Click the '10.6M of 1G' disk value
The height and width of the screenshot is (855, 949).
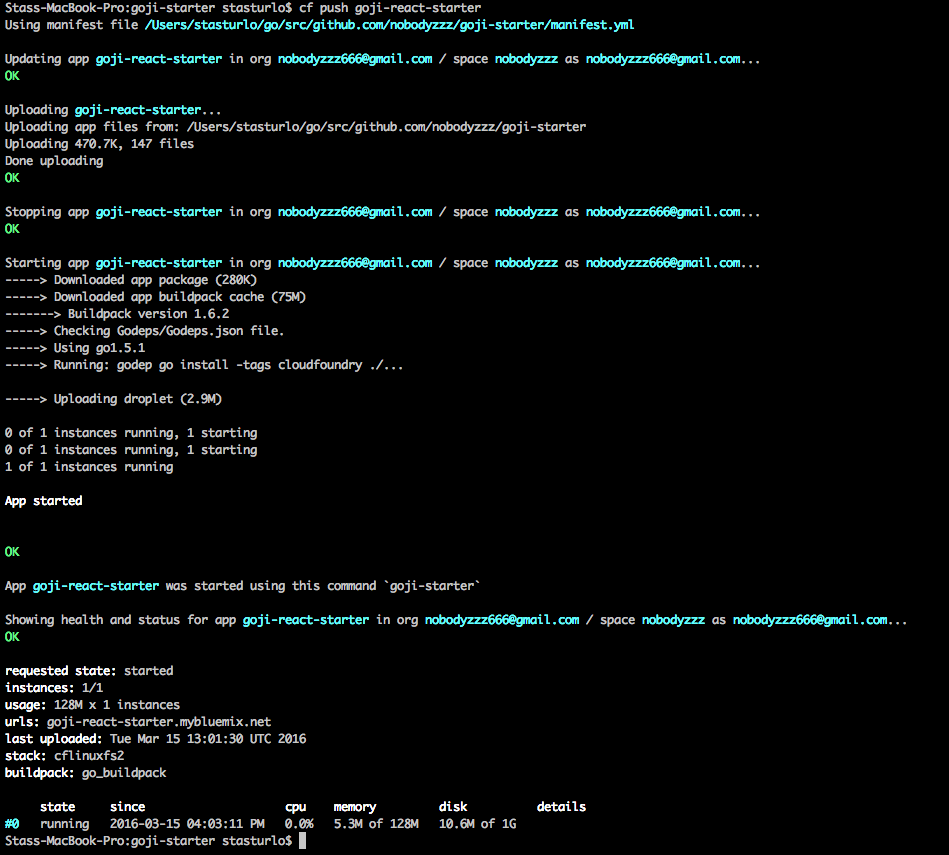pos(478,824)
